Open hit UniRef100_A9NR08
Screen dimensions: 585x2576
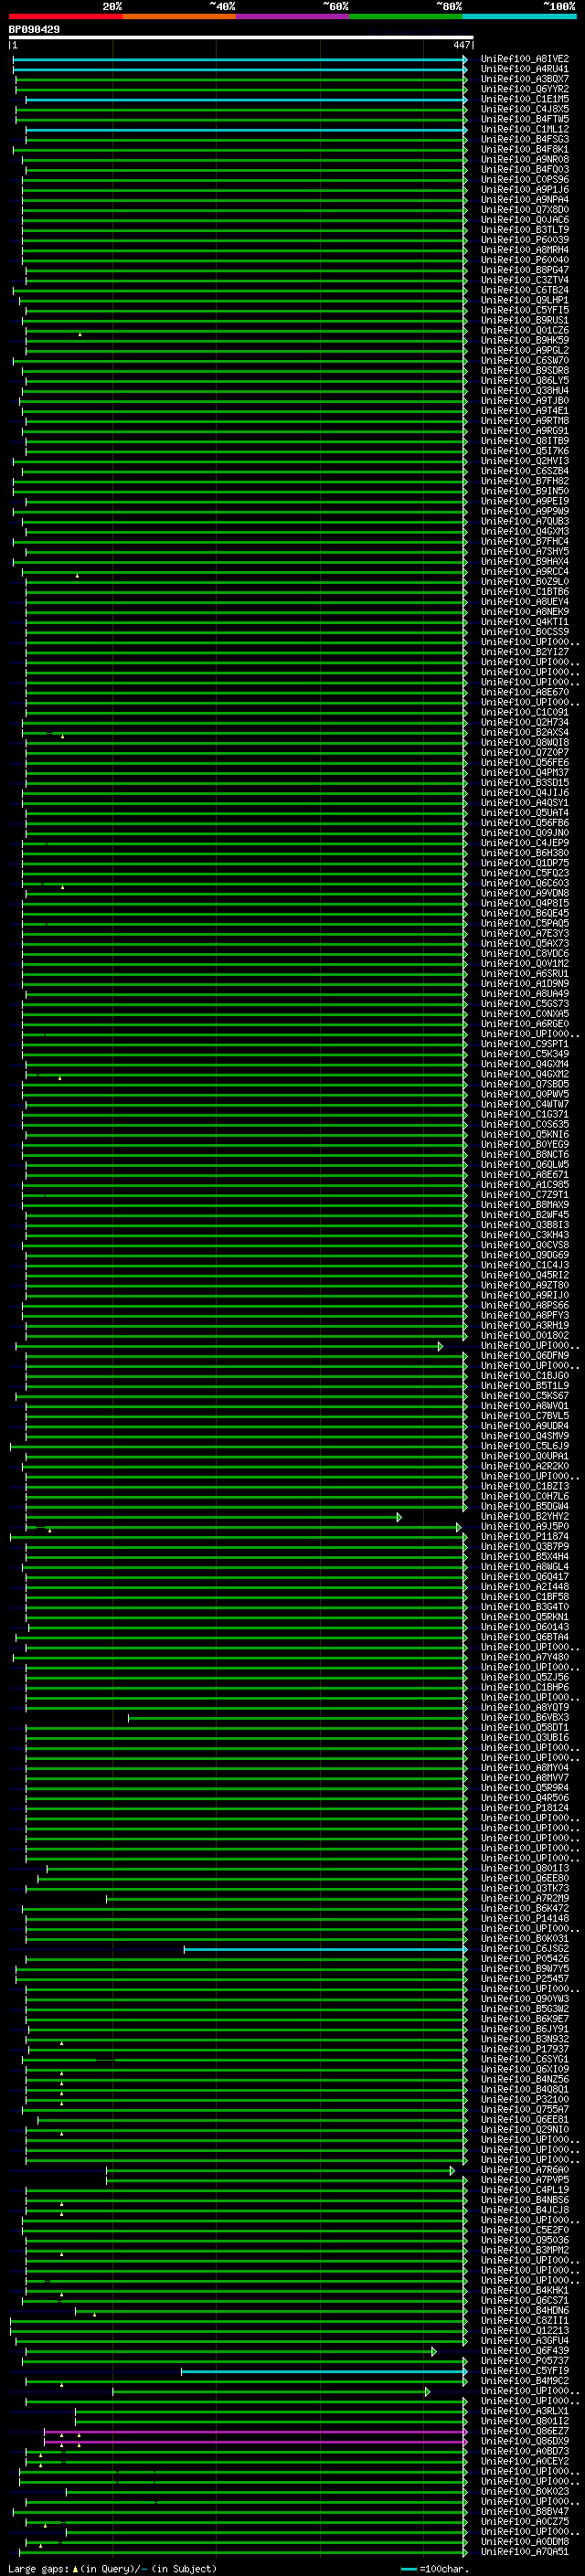(x=525, y=159)
